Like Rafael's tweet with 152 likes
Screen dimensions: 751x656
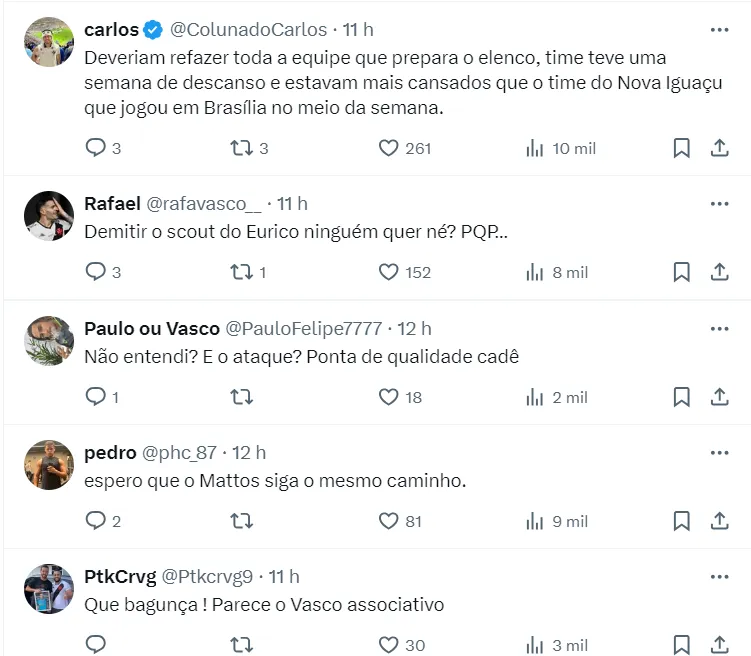click(x=389, y=272)
